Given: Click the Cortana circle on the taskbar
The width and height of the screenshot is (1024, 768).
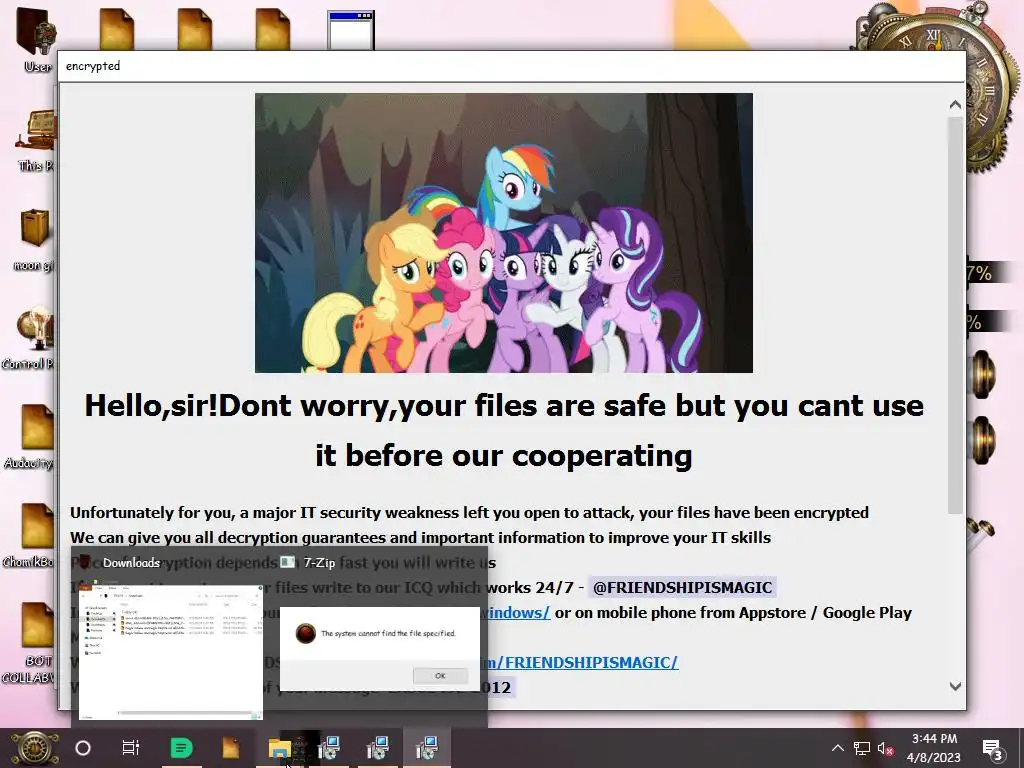Looking at the screenshot, I should coord(83,748).
